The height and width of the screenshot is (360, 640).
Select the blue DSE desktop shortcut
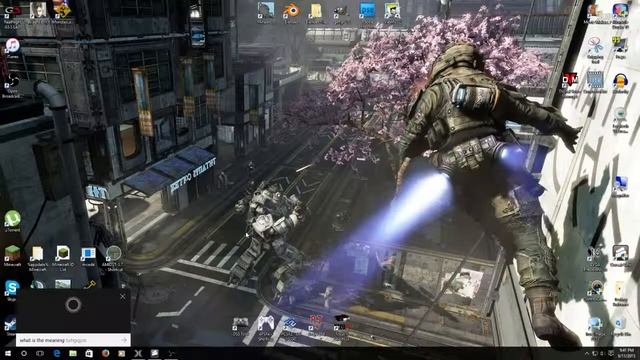click(367, 12)
